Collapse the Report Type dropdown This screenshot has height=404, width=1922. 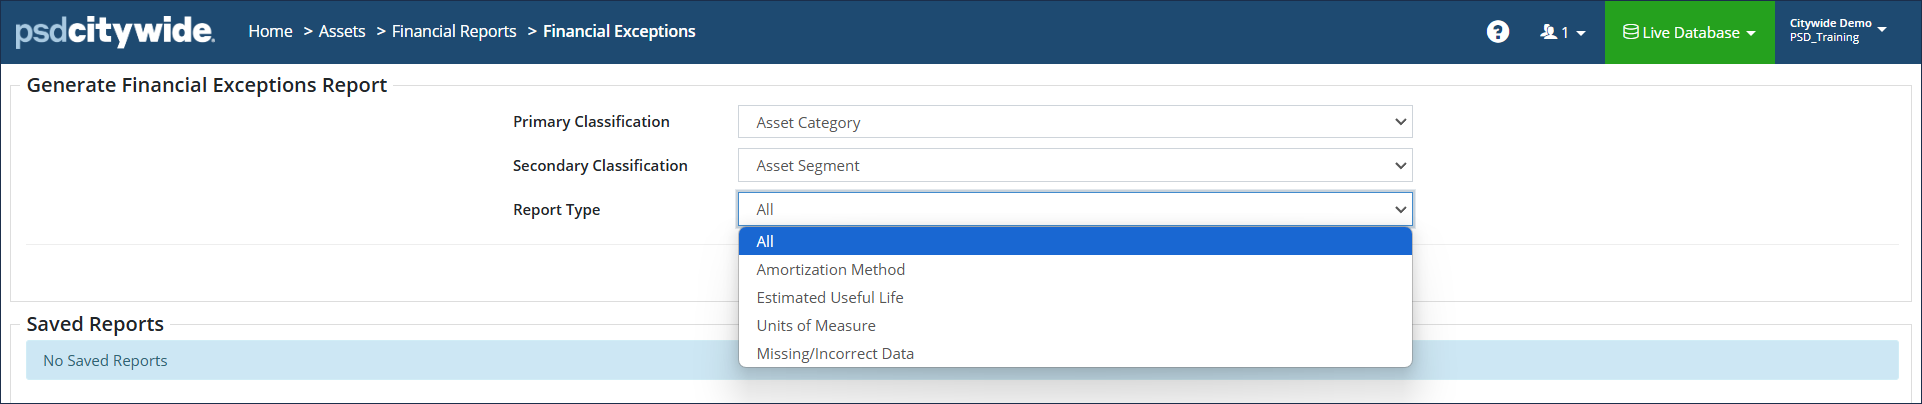[1075, 209]
